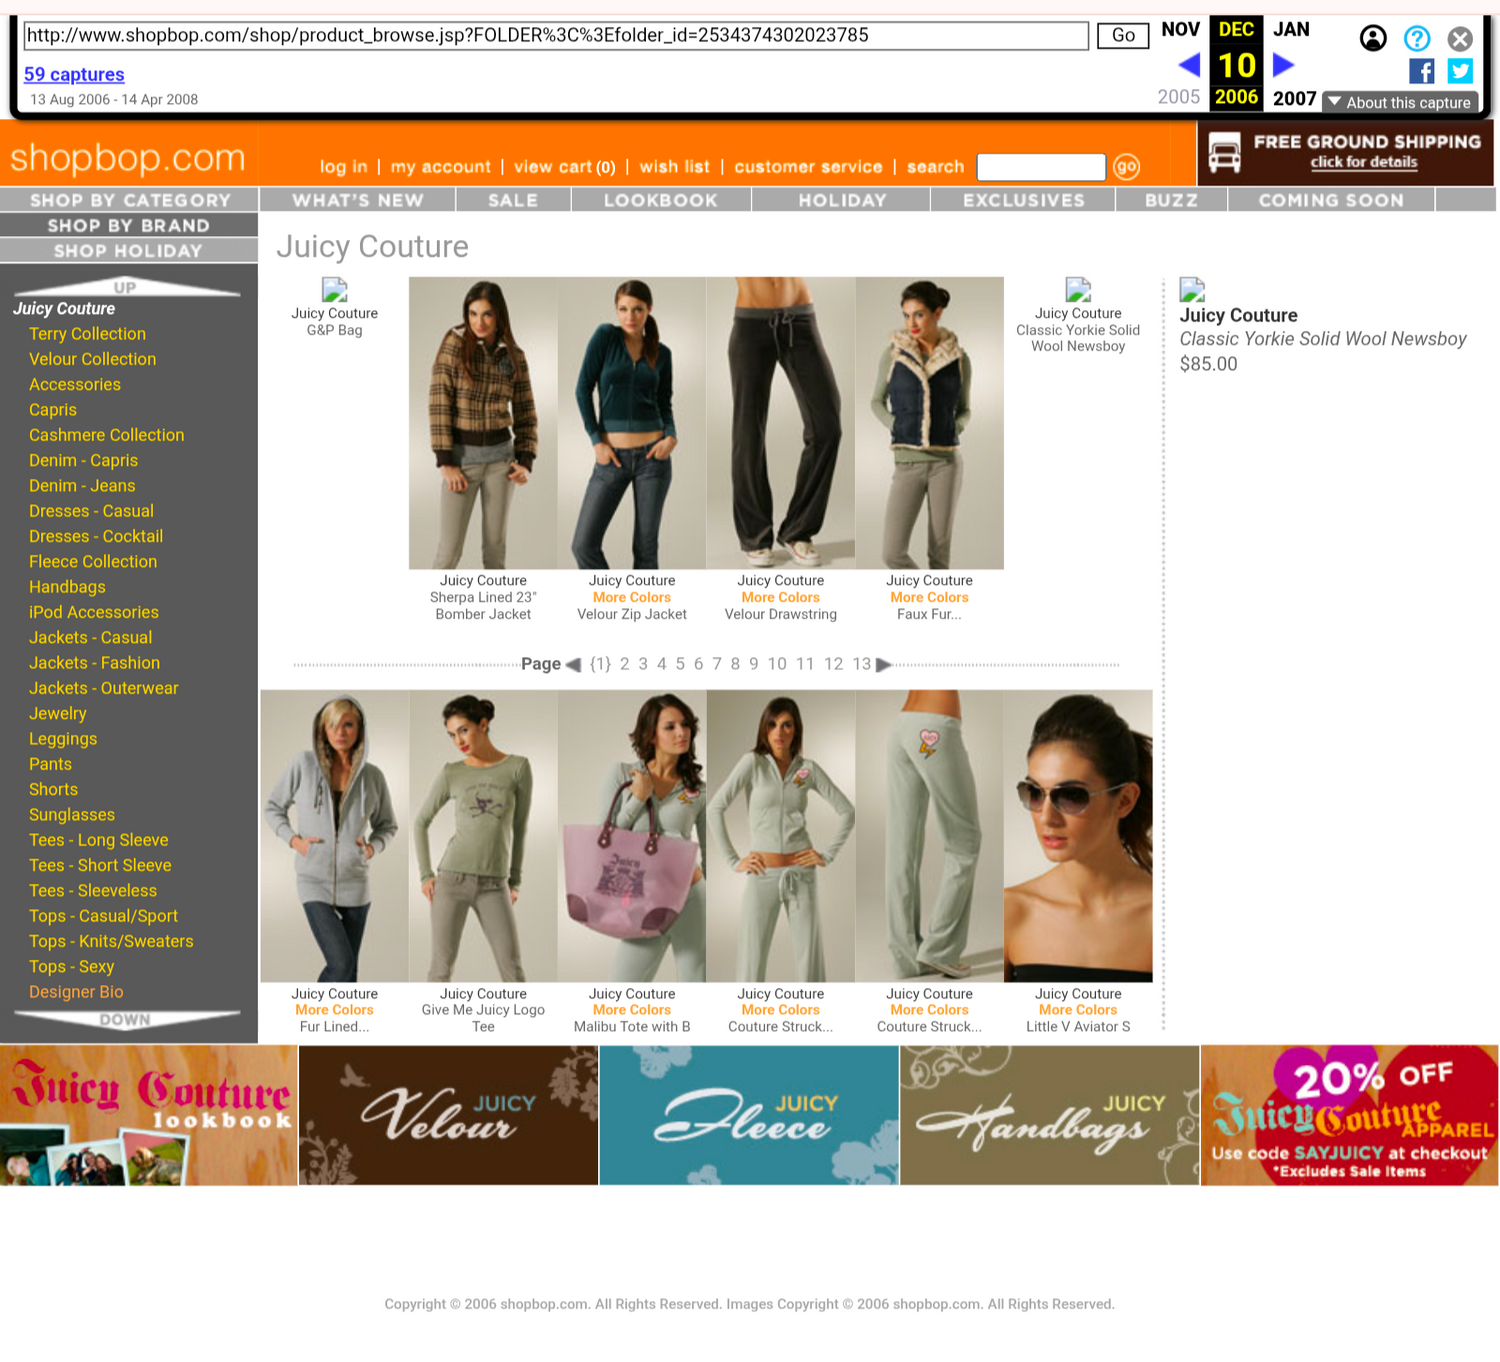Go to page 7 in pagination
This screenshot has height=1362, width=1500.
click(717, 664)
